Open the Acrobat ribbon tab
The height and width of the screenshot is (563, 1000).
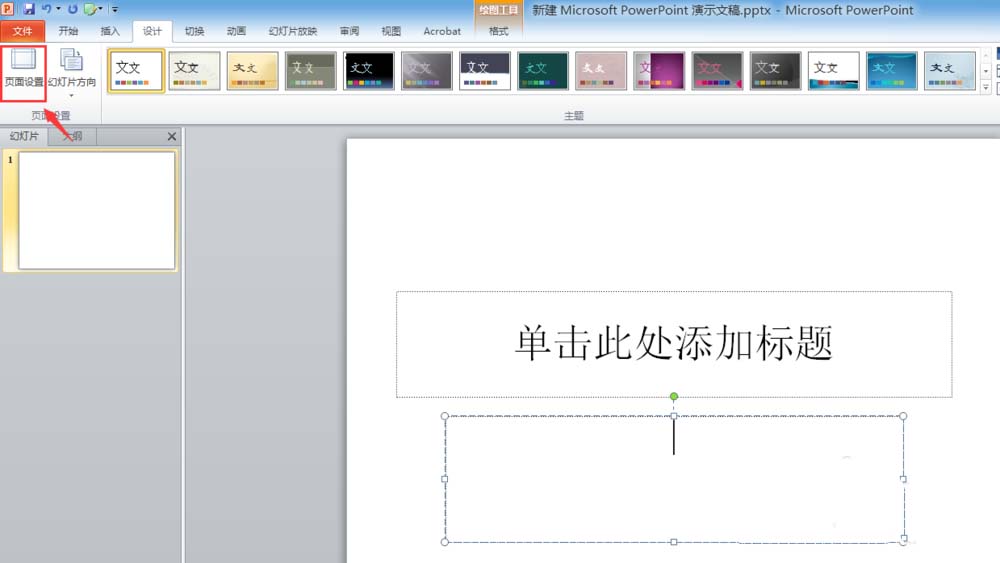click(x=442, y=31)
